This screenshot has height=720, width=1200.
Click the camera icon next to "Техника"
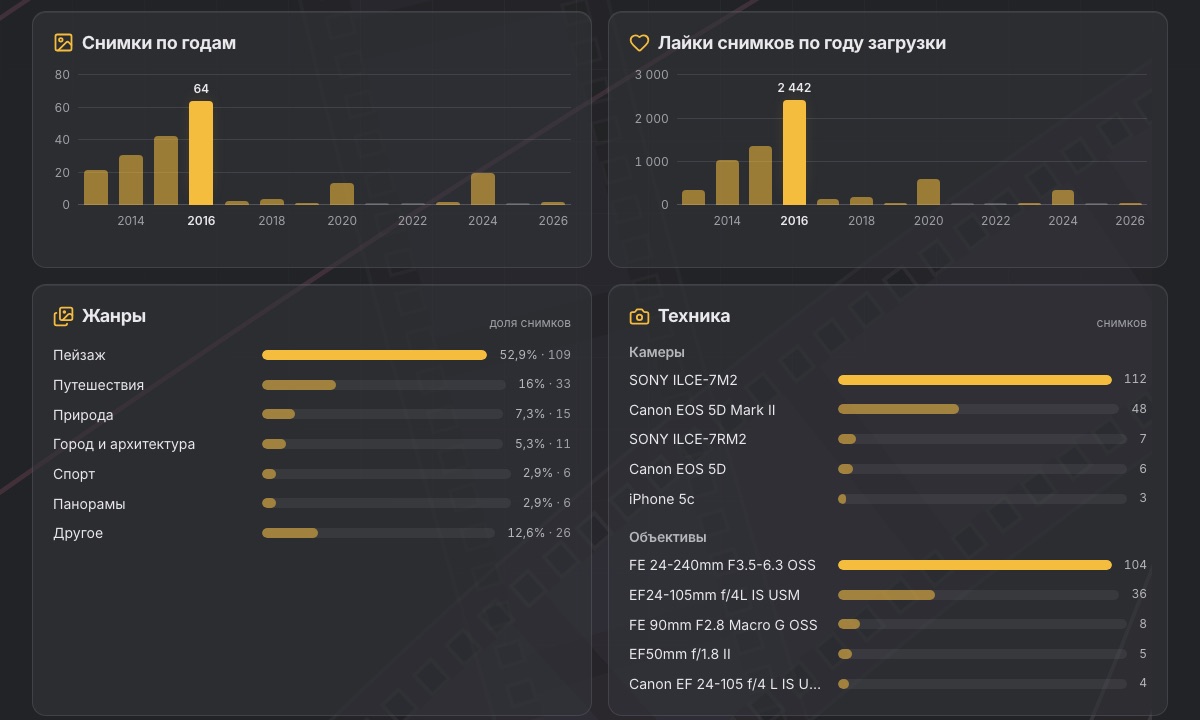(x=639, y=316)
